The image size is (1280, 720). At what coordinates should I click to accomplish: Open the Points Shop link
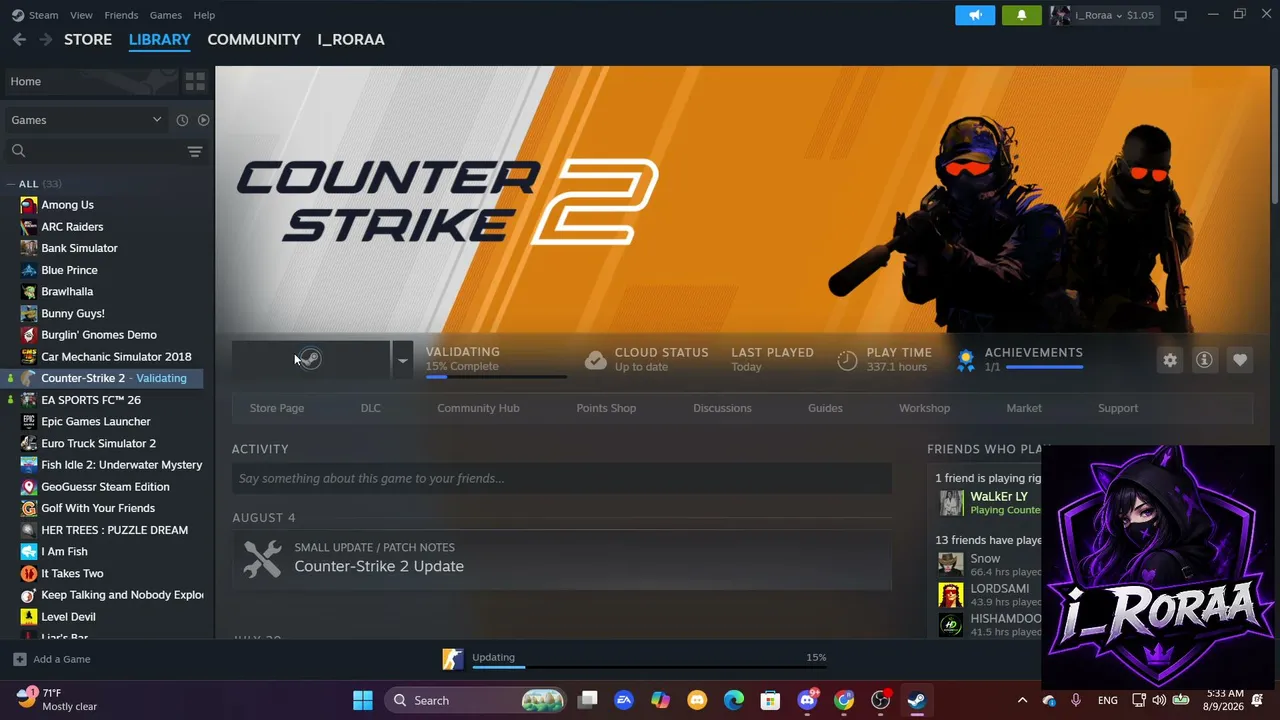tap(606, 408)
